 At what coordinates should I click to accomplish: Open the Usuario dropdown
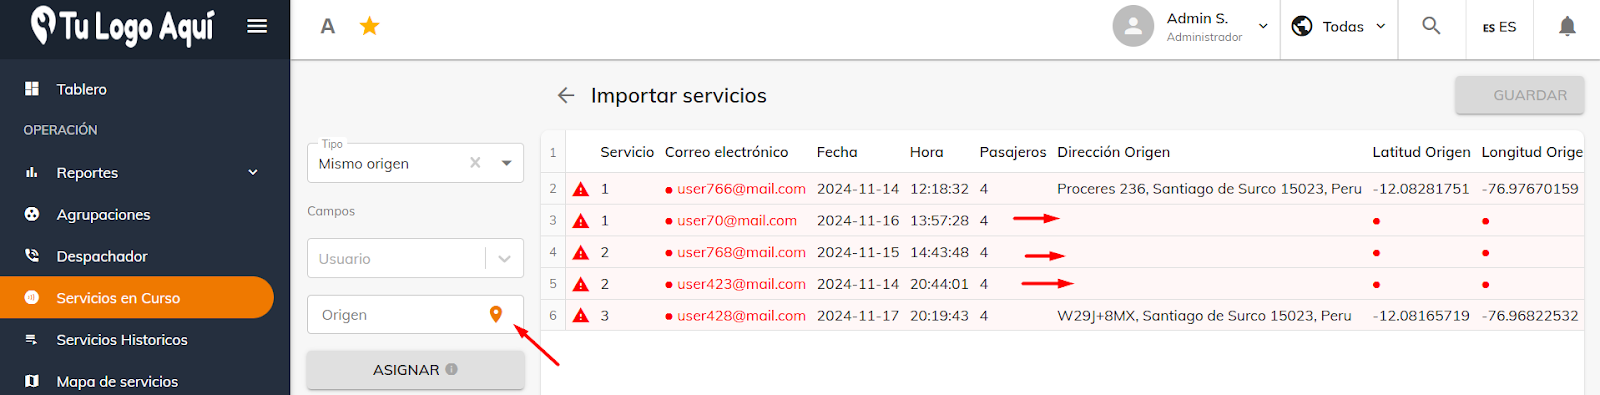tap(415, 258)
